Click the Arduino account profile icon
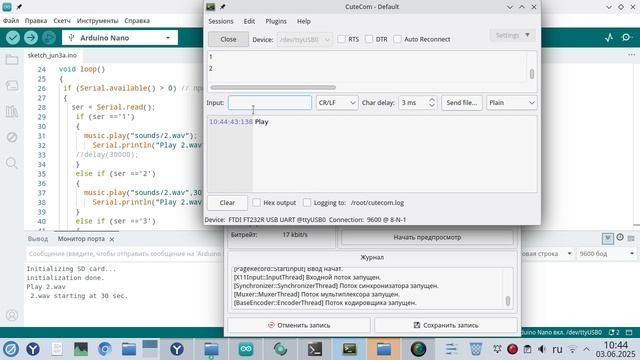Image resolution: width=640 pixels, height=360 pixels. pyautogui.click(x=12, y=315)
